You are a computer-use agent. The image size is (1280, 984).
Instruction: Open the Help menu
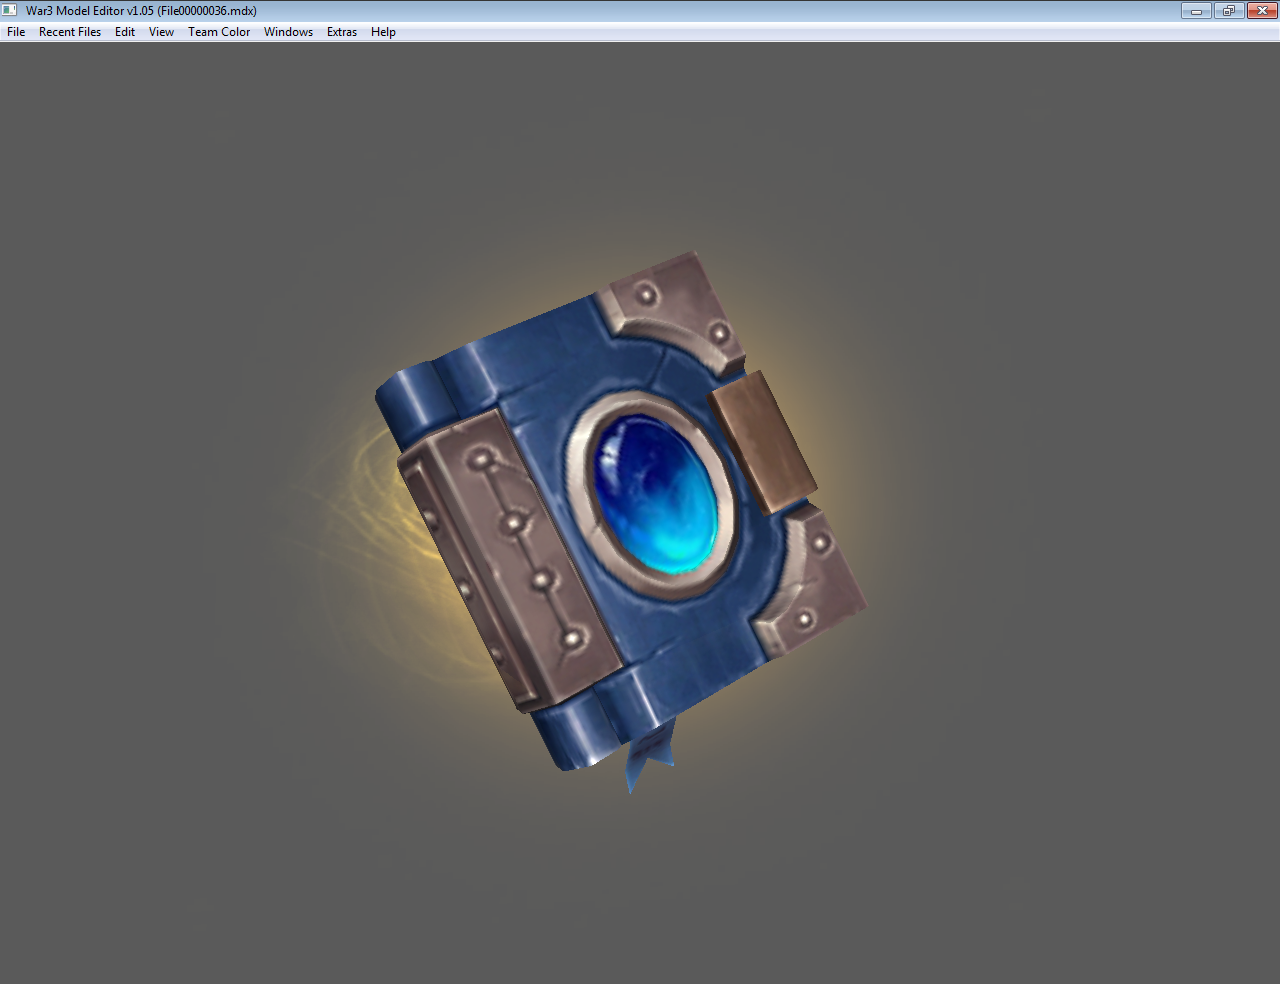[383, 32]
